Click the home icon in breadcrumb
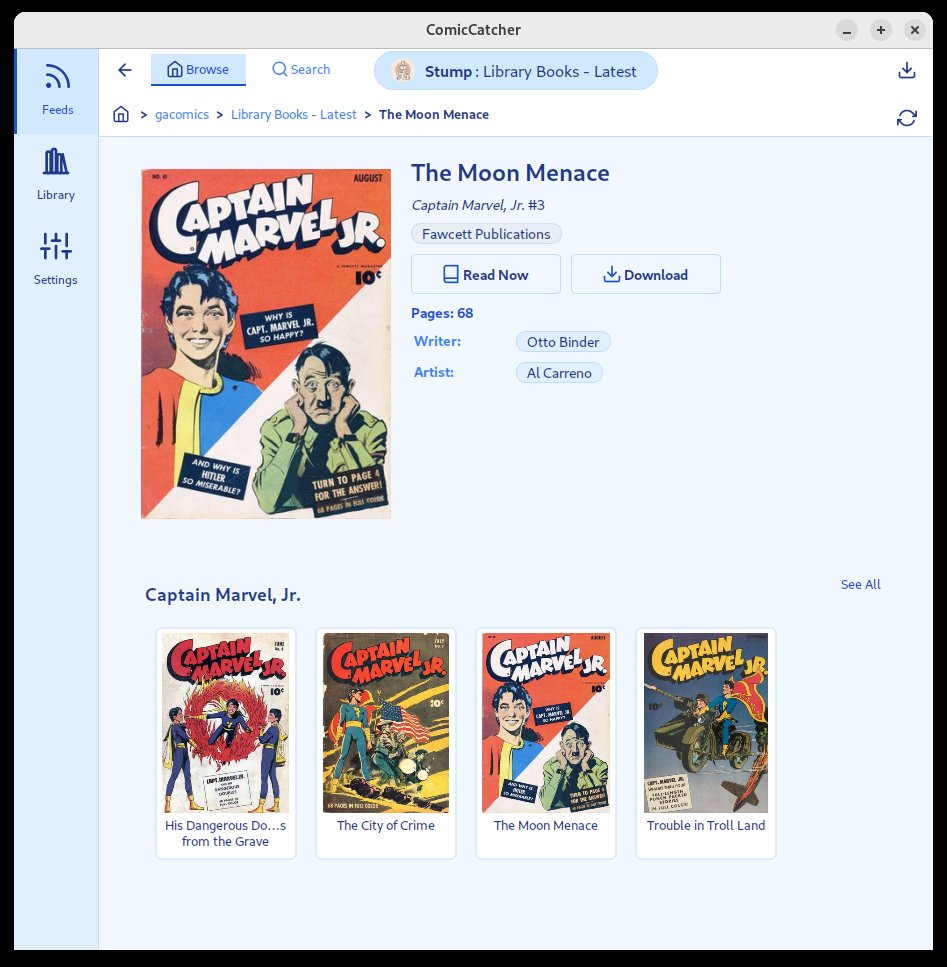 [121, 115]
